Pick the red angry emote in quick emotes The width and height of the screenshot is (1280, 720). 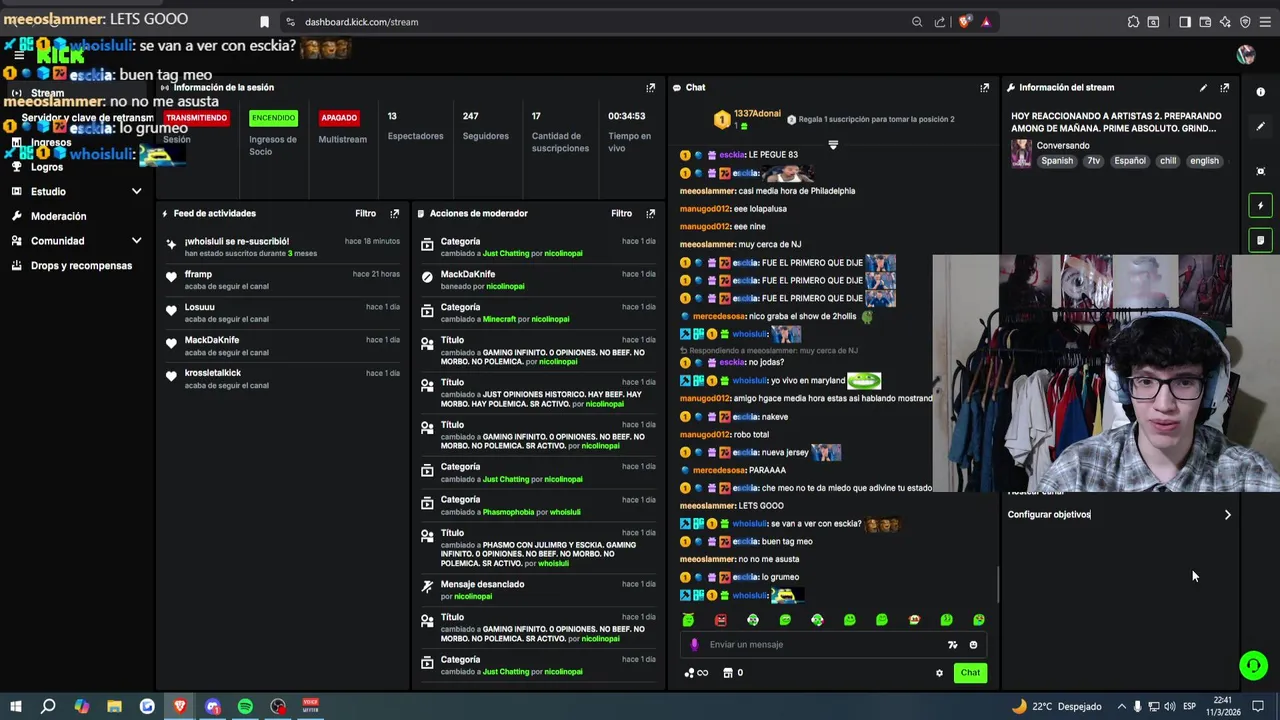pyautogui.click(x=720, y=620)
